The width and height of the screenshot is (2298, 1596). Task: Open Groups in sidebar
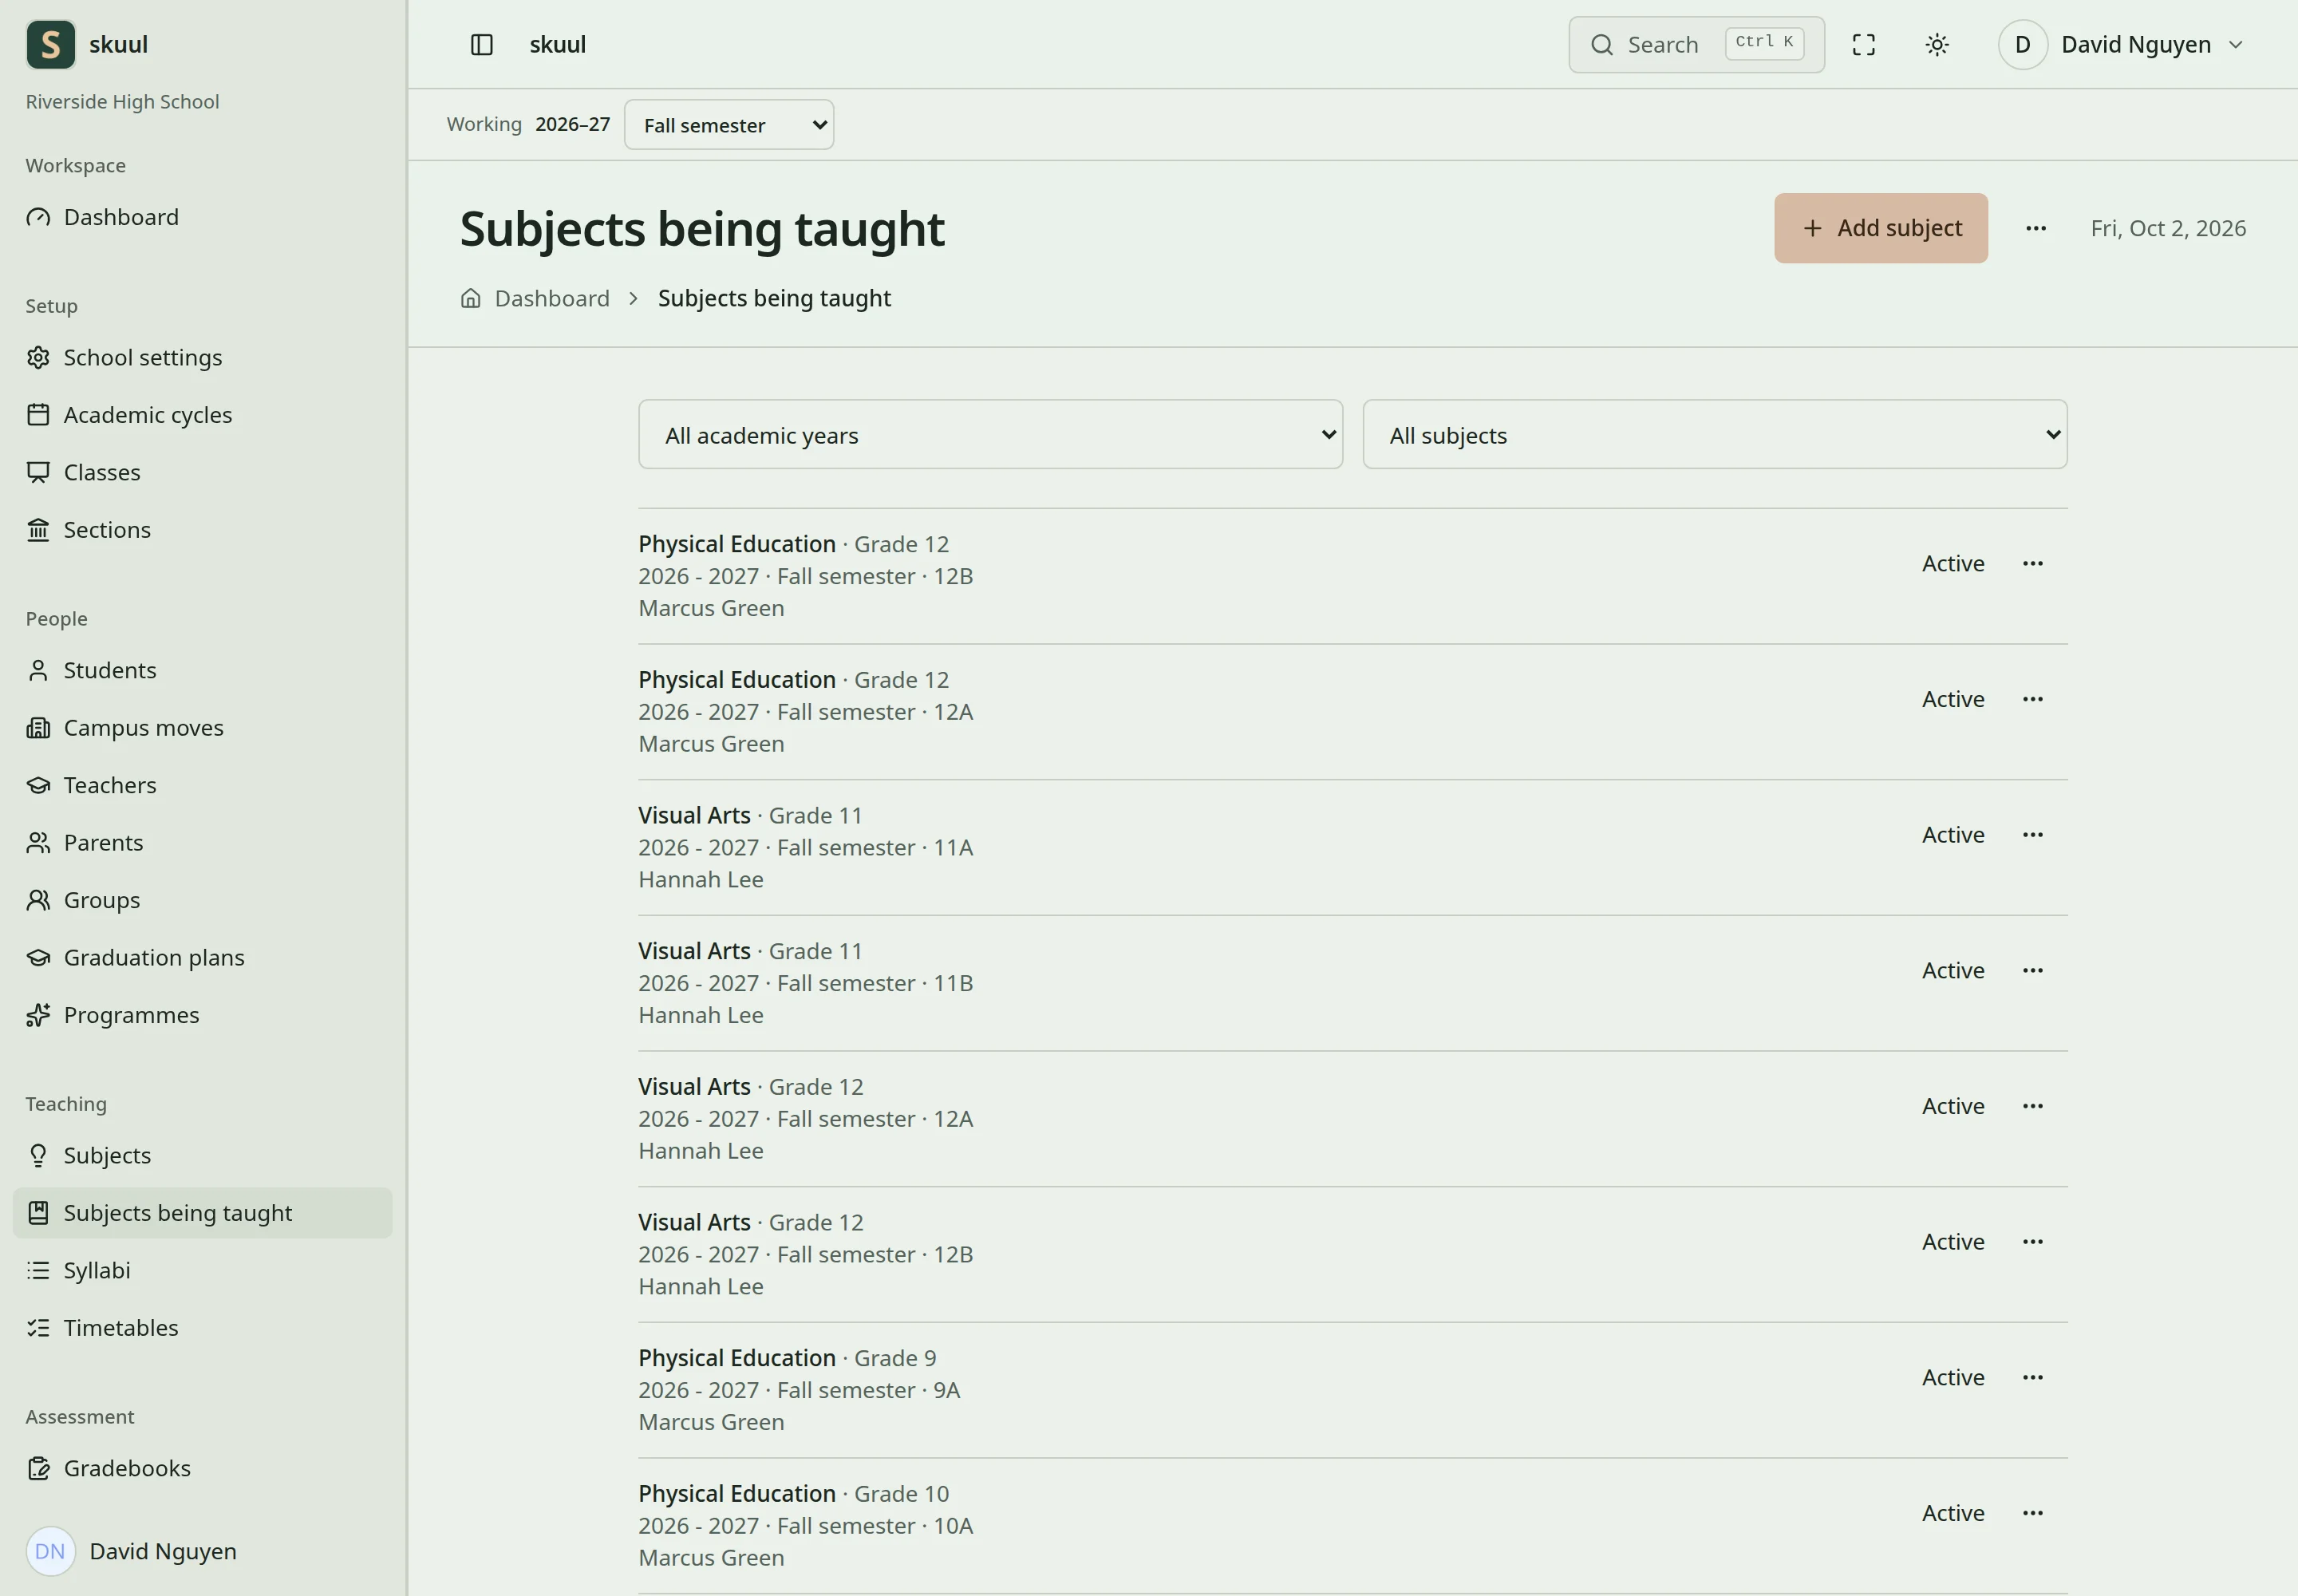[x=202, y=900]
